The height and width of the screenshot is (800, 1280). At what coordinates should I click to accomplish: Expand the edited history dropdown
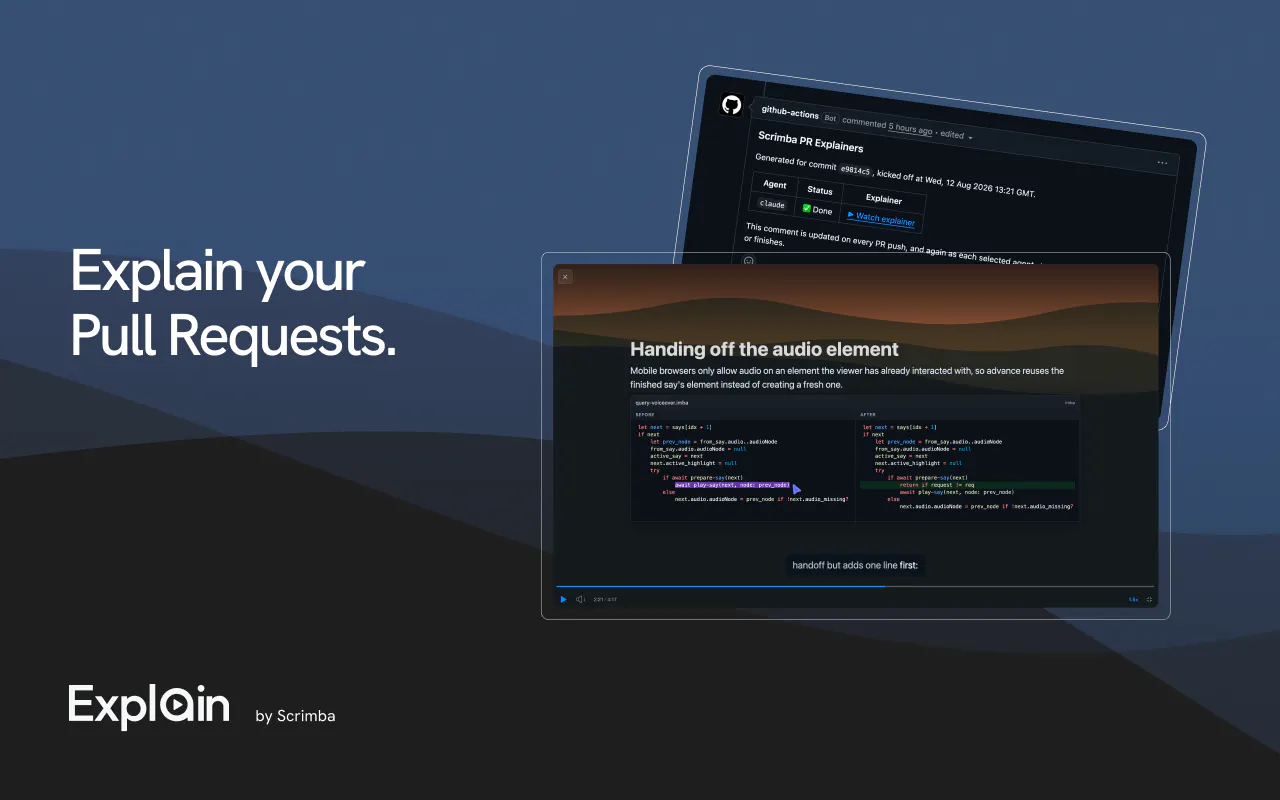pos(957,135)
